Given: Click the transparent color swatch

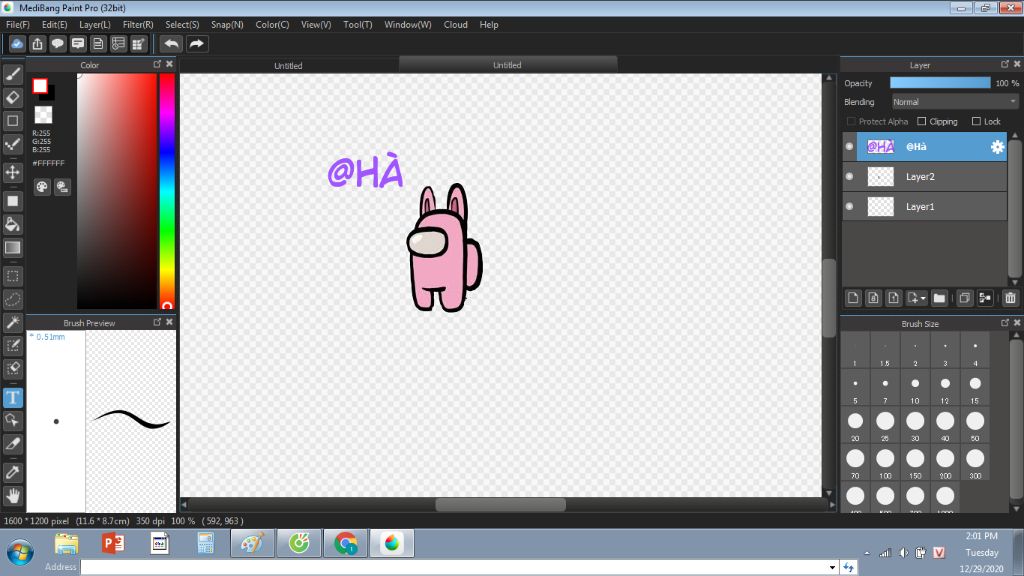Looking at the screenshot, I should point(43,115).
